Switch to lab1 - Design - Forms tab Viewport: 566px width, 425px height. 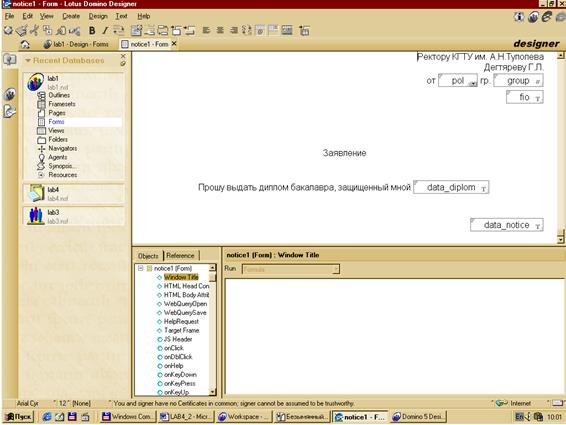76,44
